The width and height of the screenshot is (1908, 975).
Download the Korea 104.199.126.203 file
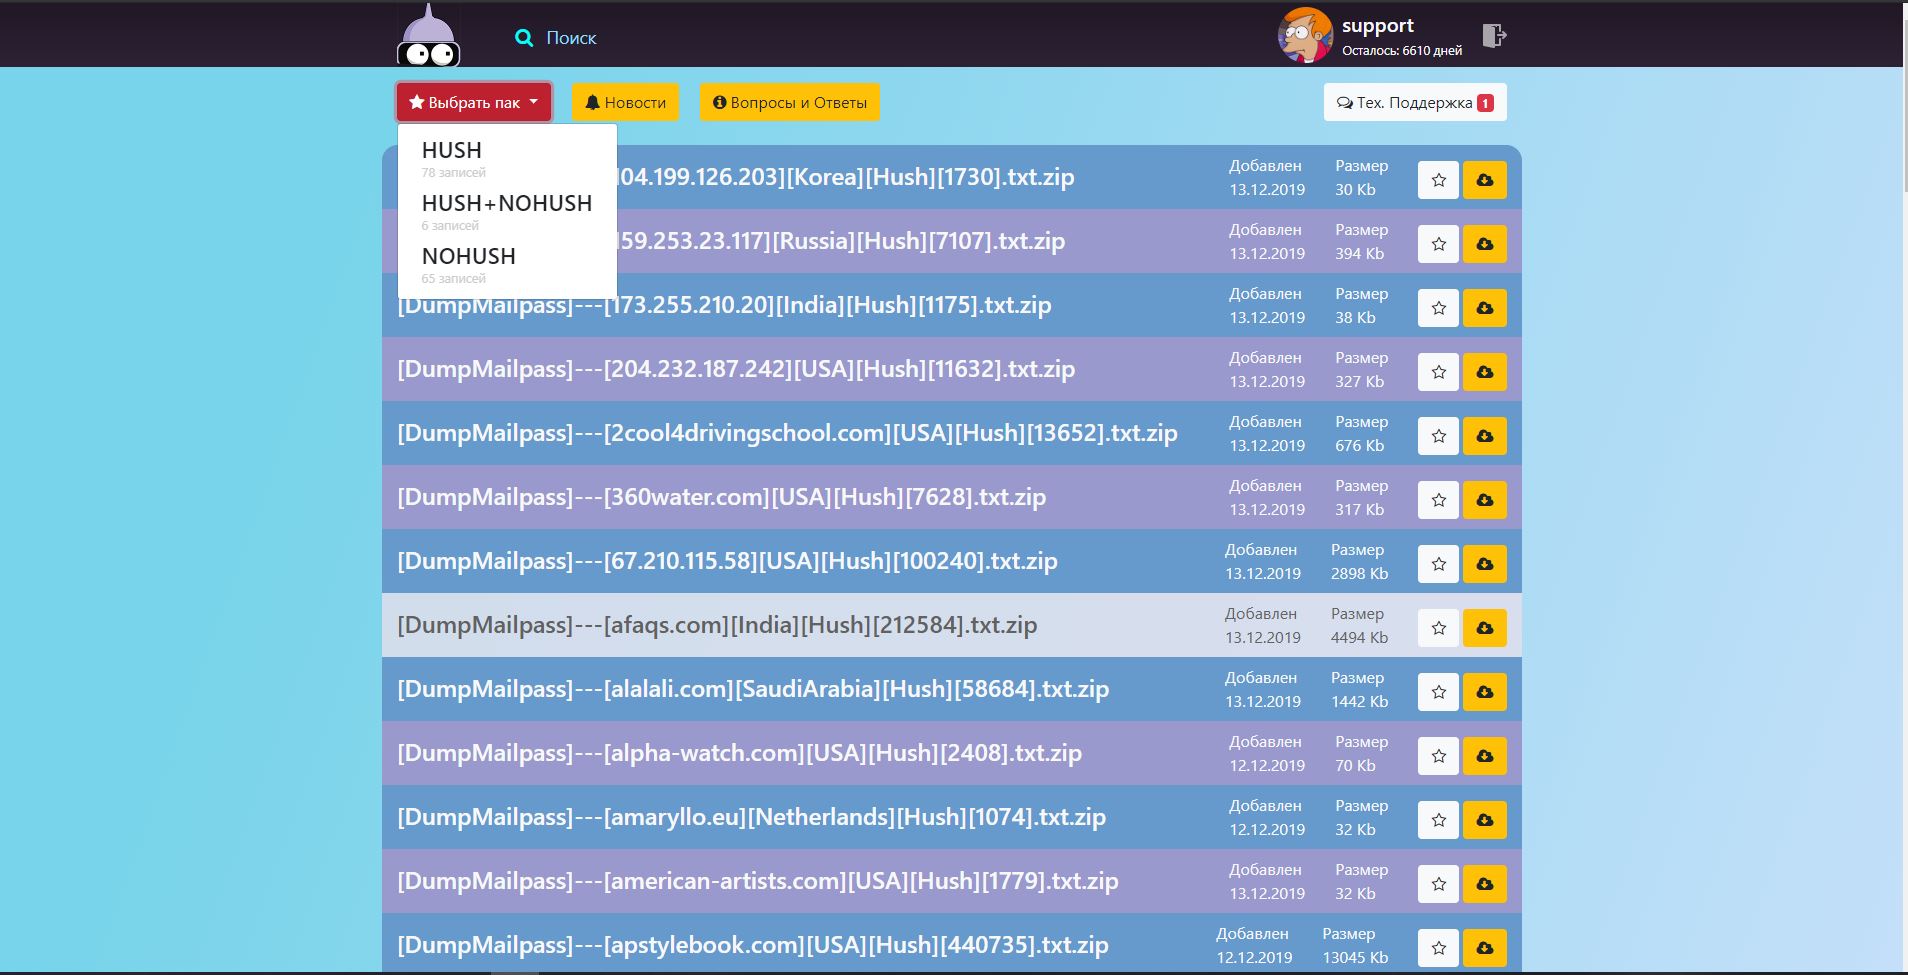1484,180
